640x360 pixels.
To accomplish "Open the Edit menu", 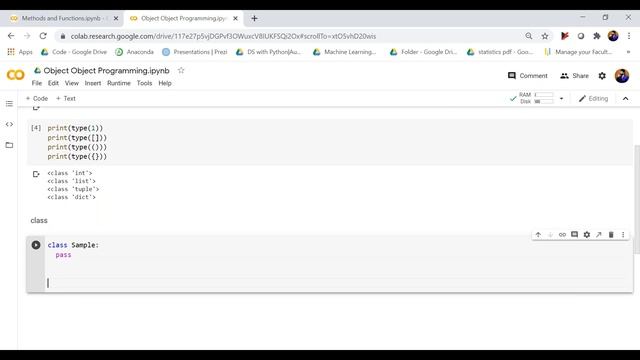I will [53, 83].
